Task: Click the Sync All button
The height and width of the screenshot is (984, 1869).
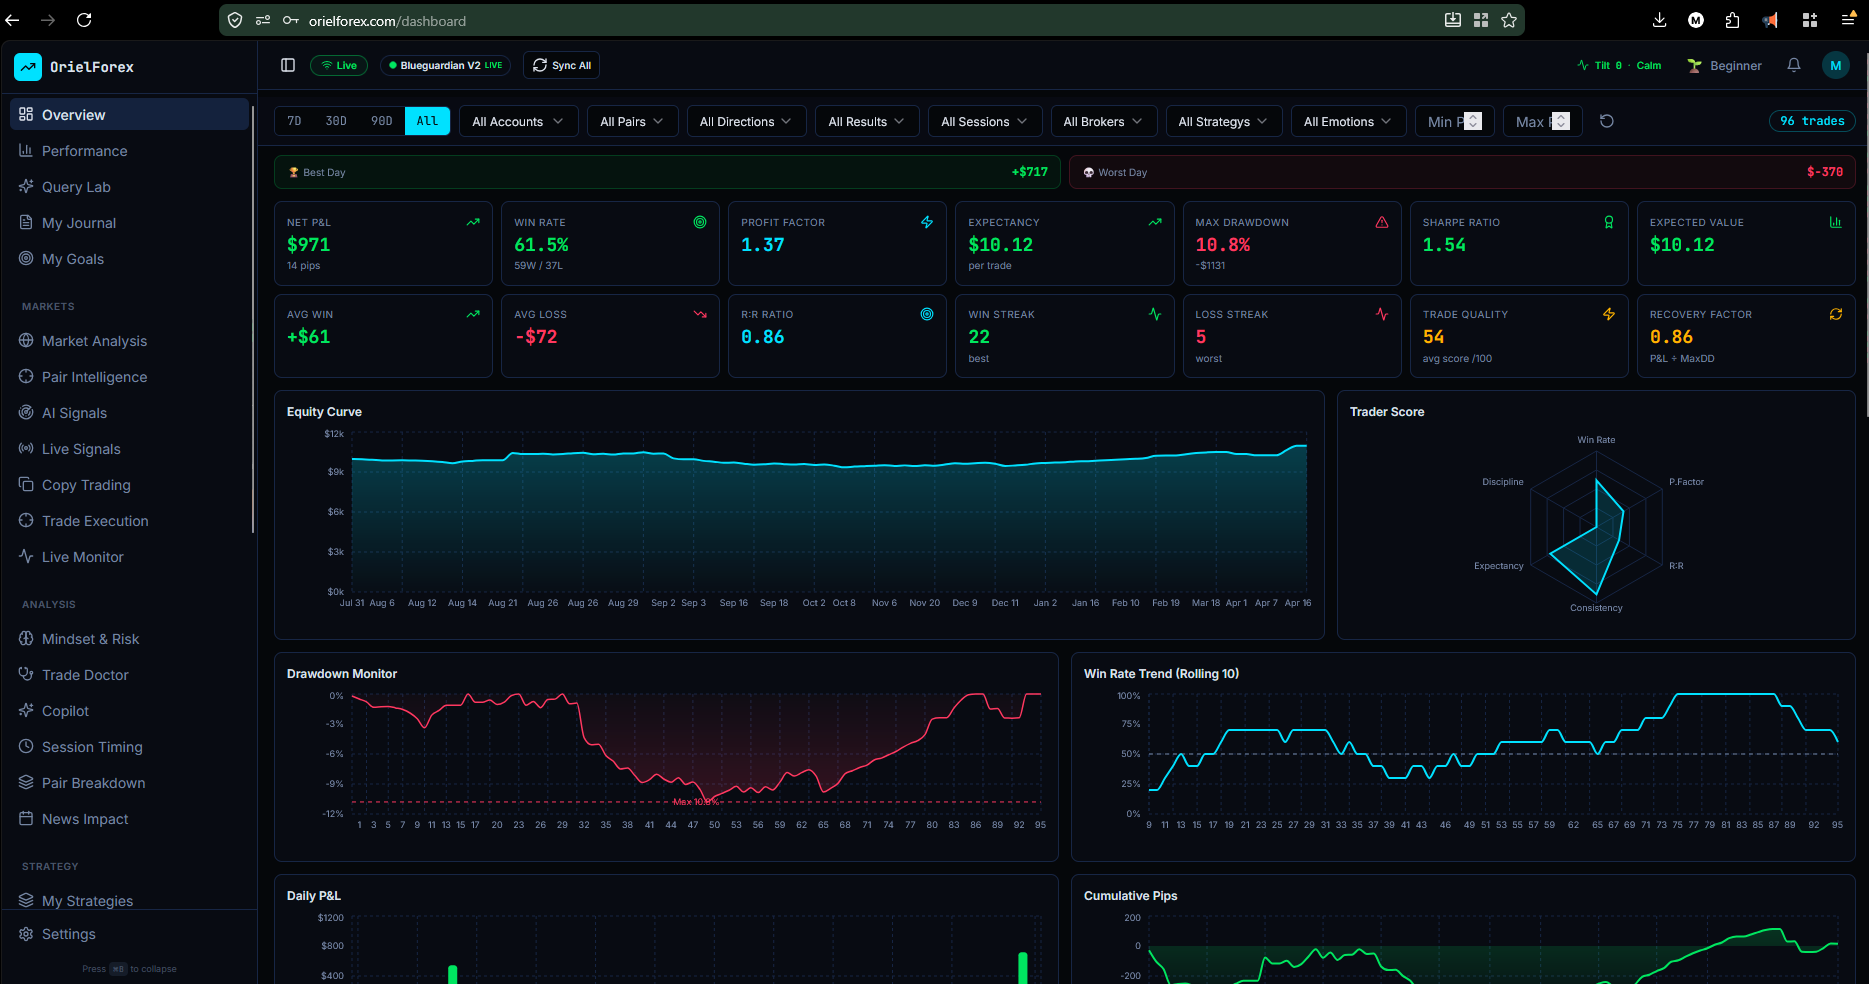Action: (561, 65)
